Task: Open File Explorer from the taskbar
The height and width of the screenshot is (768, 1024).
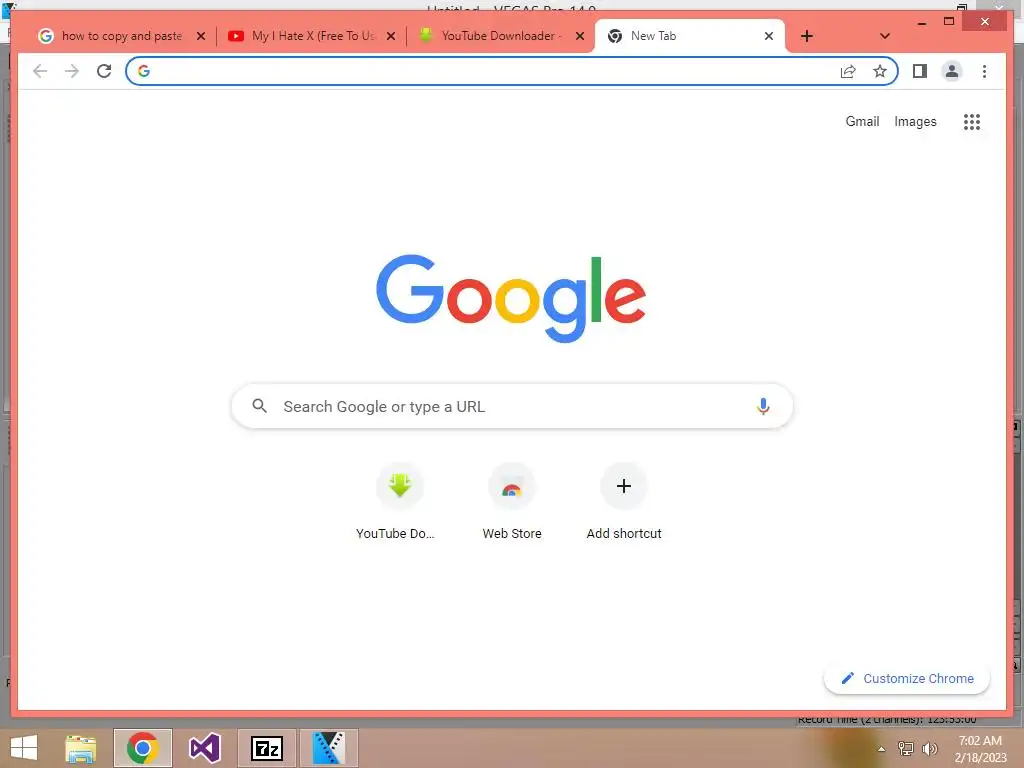Action: [x=81, y=748]
